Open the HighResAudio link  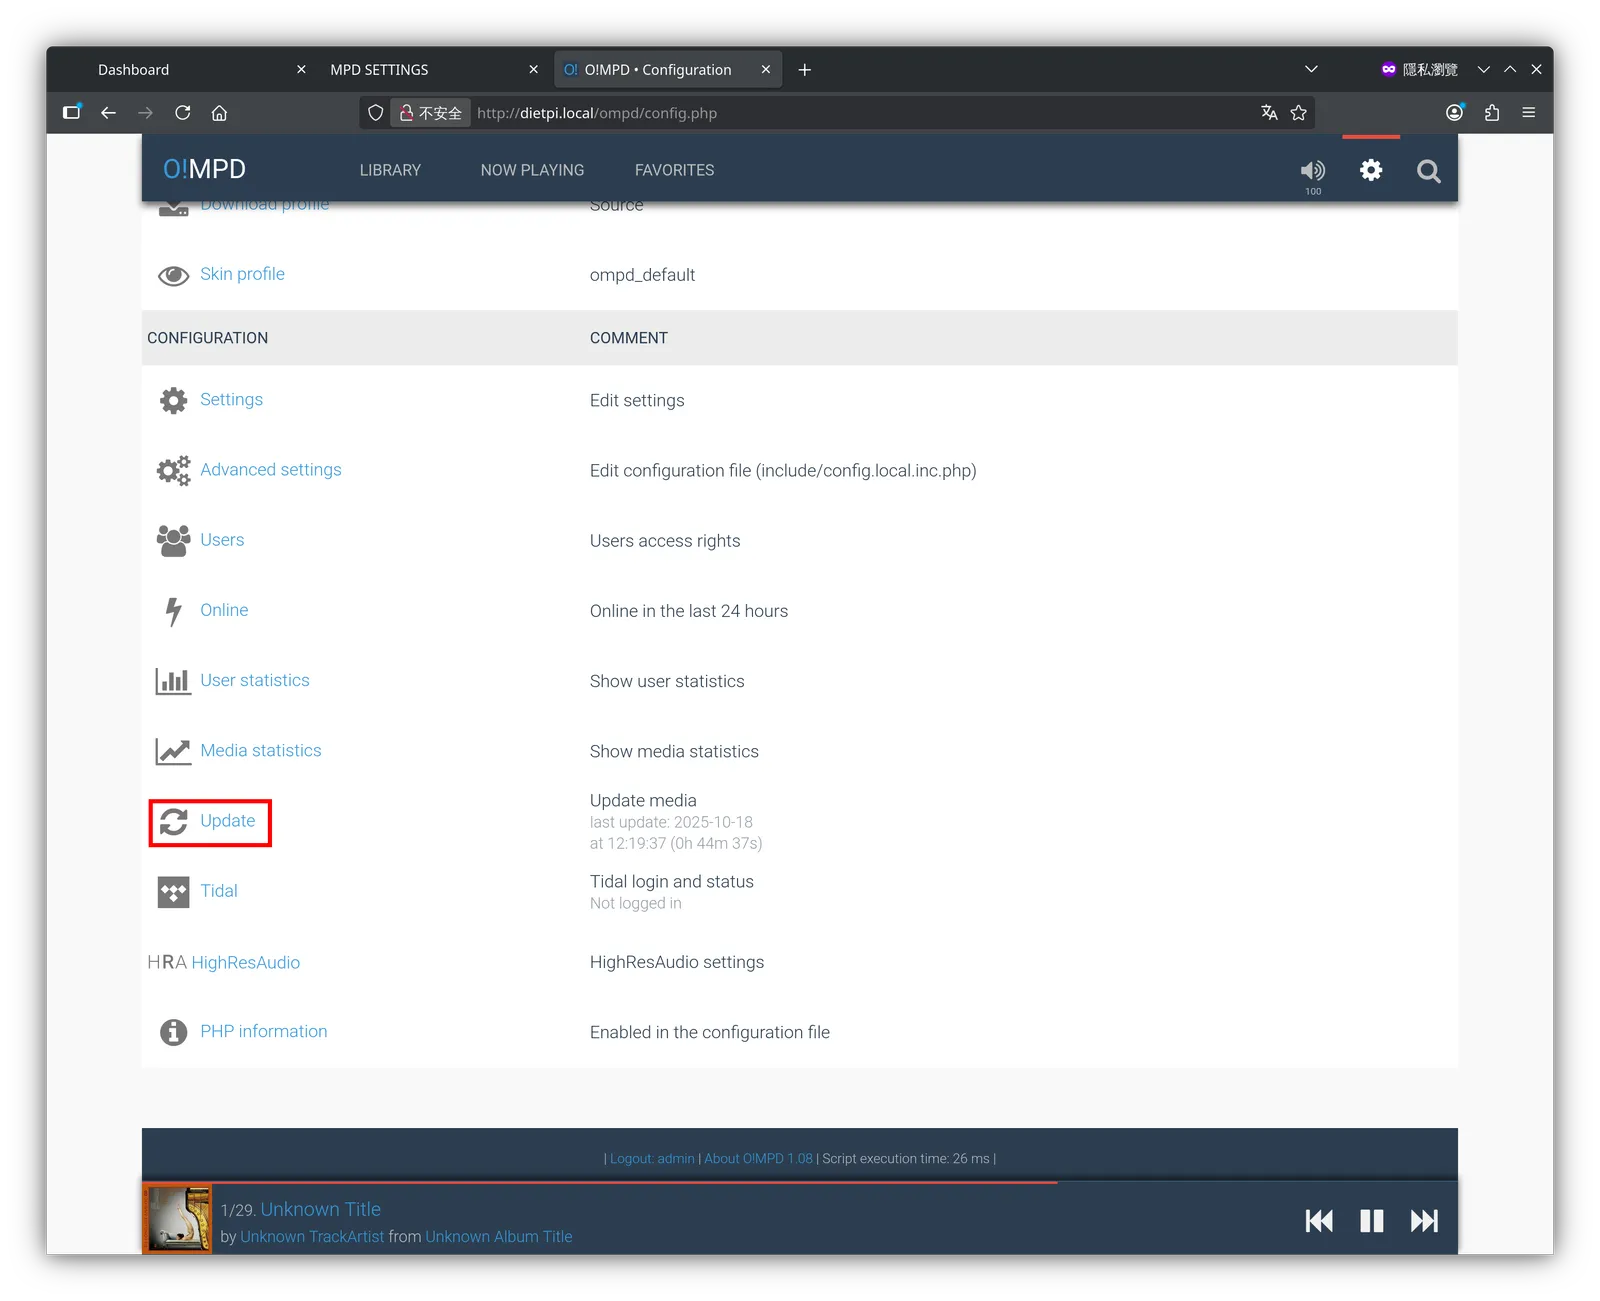[x=246, y=962]
